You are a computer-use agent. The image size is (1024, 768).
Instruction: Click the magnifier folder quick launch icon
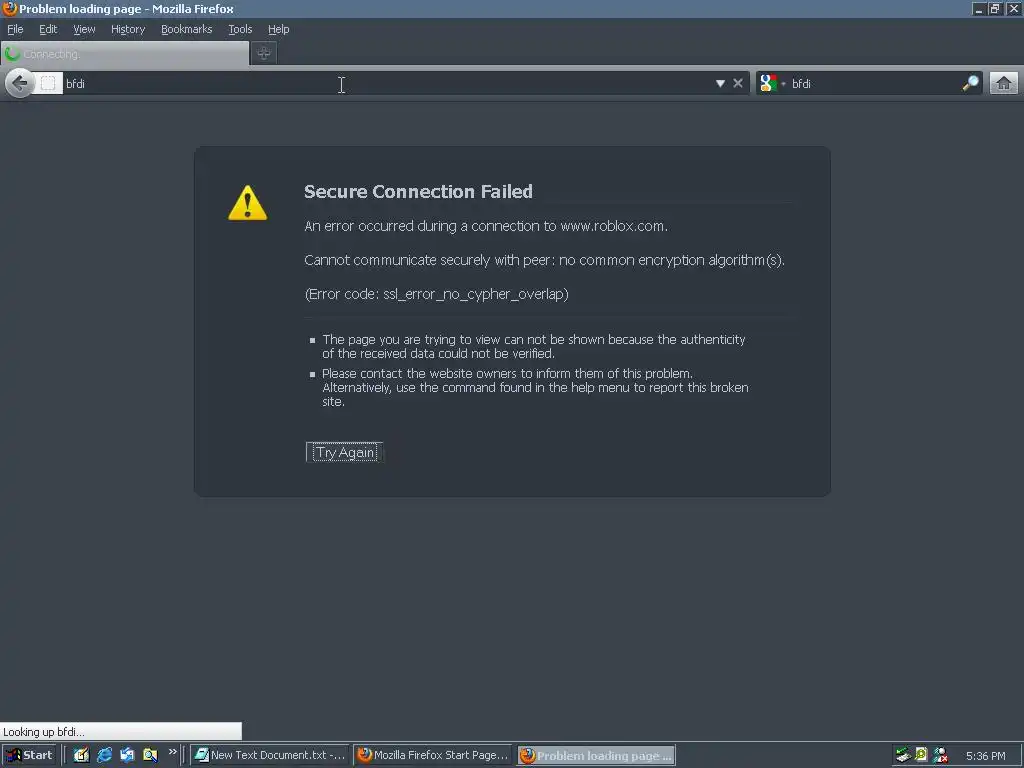(x=150, y=755)
